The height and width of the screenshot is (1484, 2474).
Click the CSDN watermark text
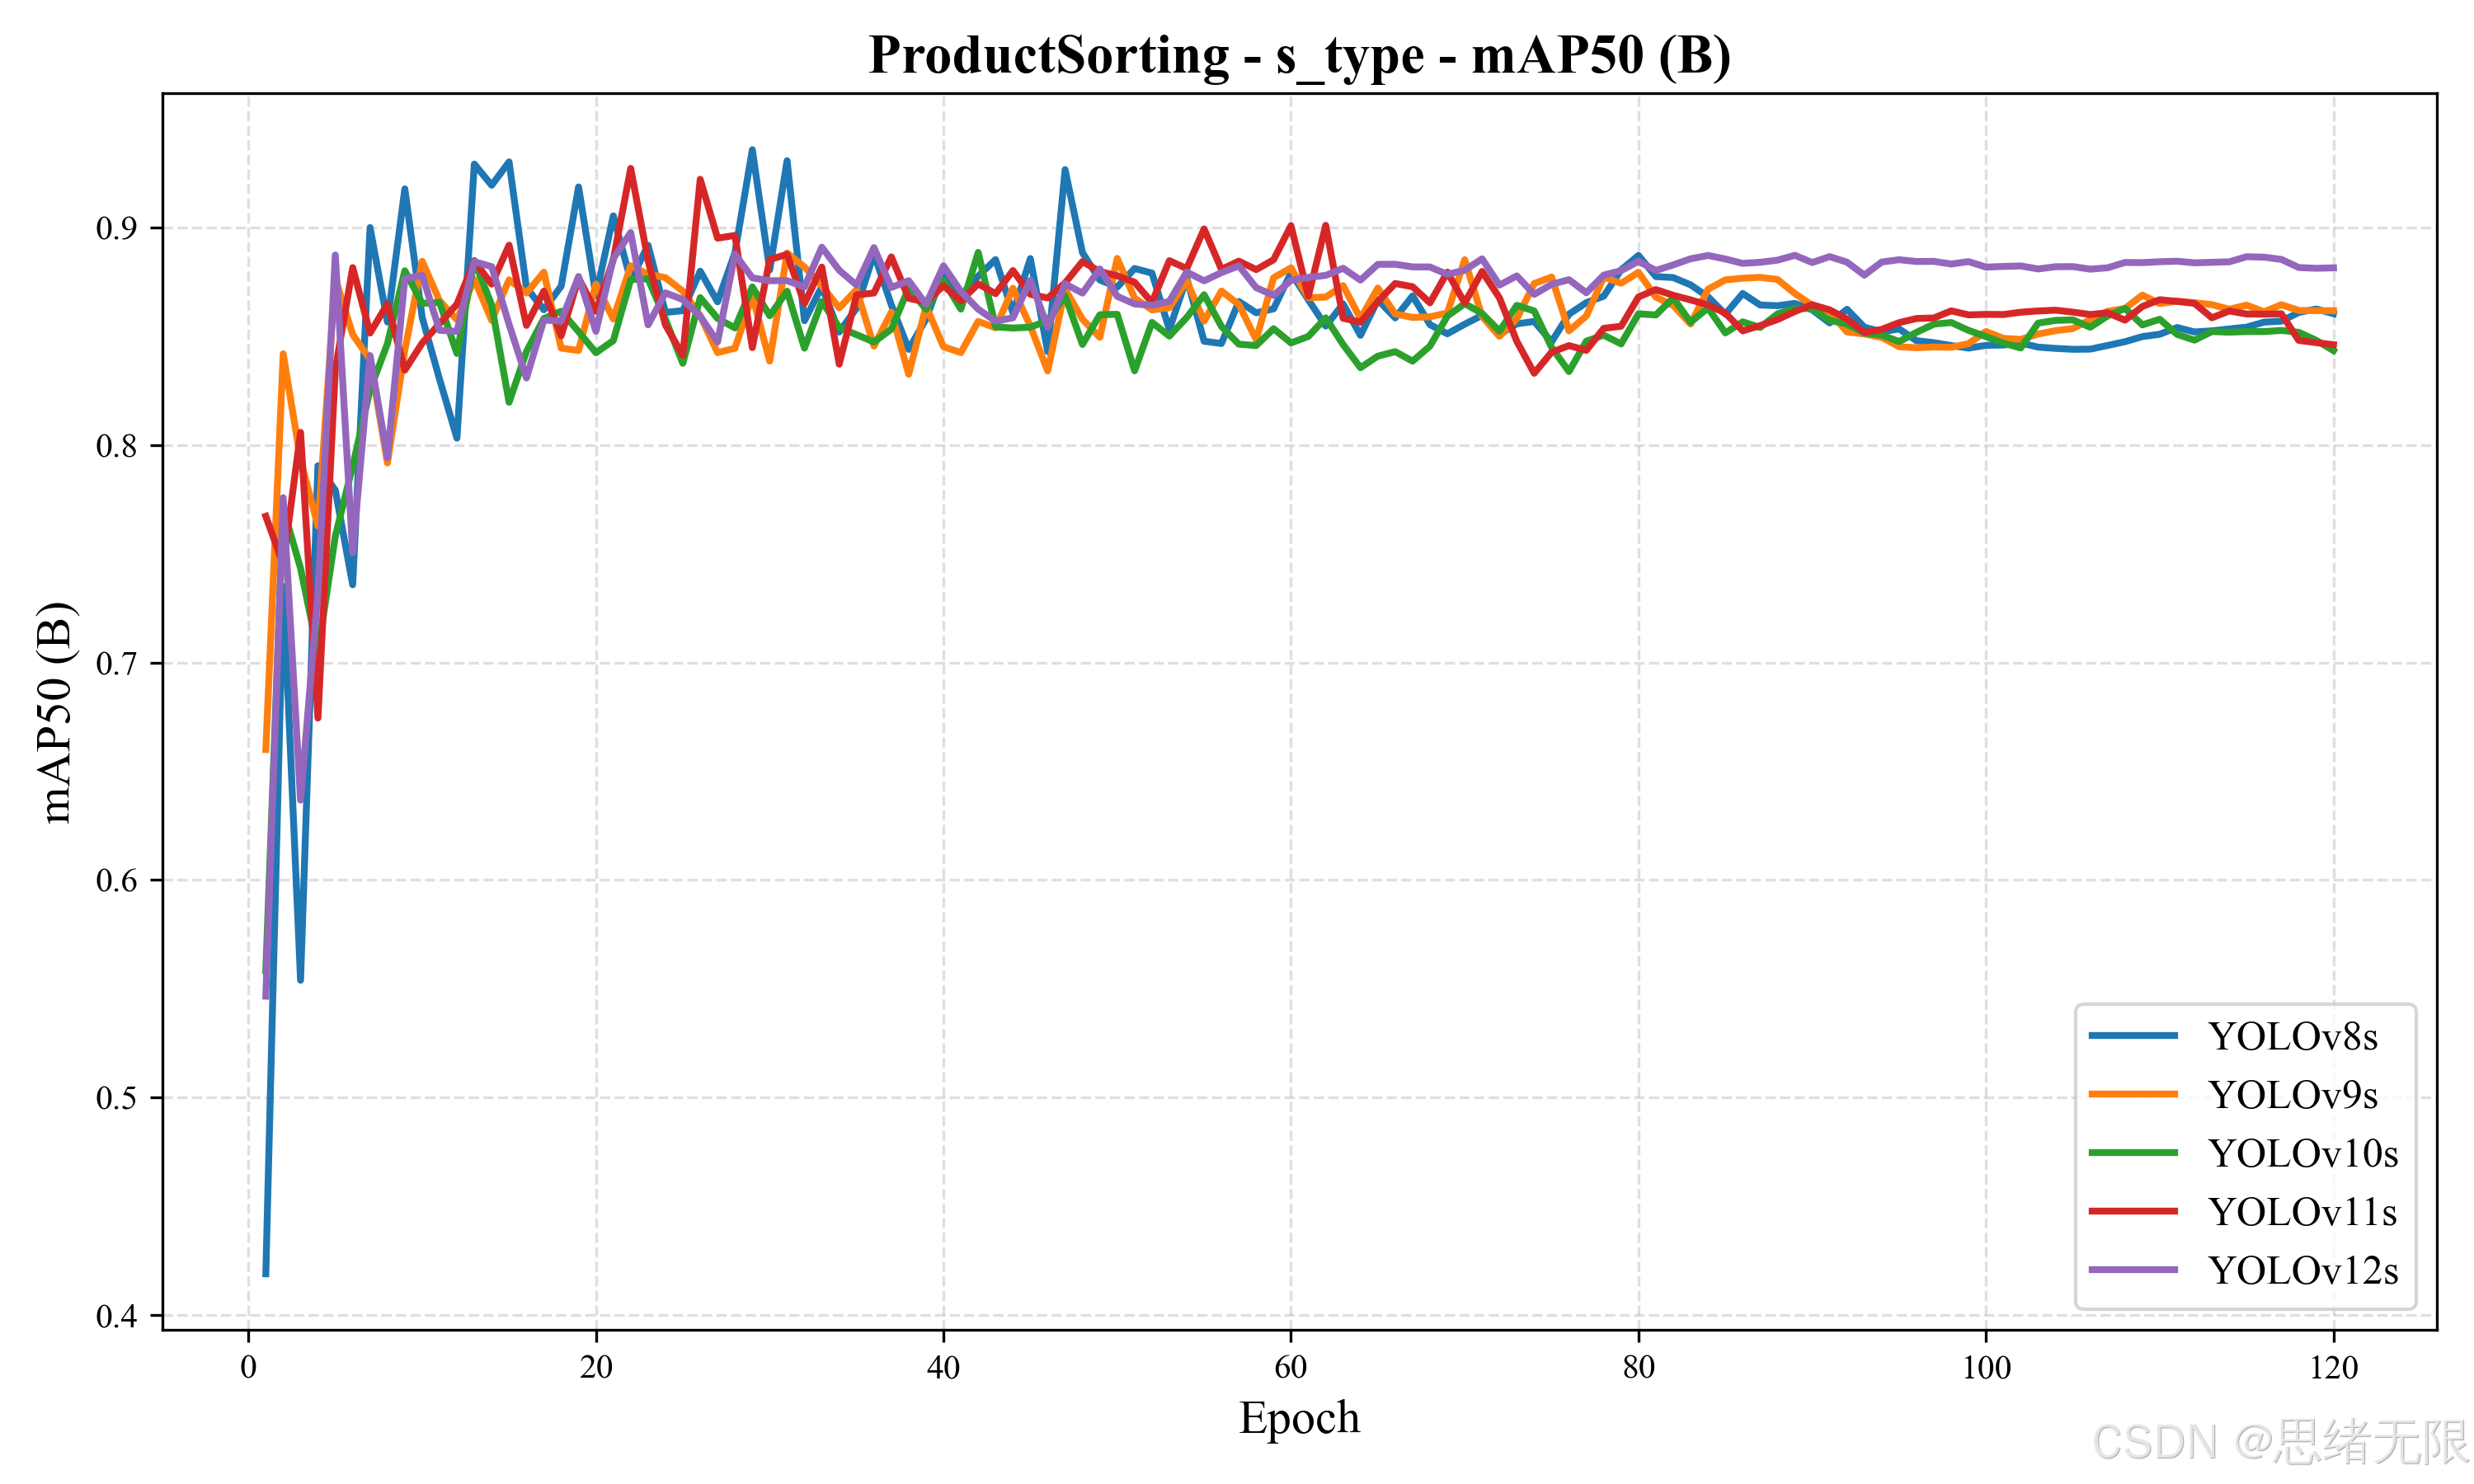coord(2280,1443)
